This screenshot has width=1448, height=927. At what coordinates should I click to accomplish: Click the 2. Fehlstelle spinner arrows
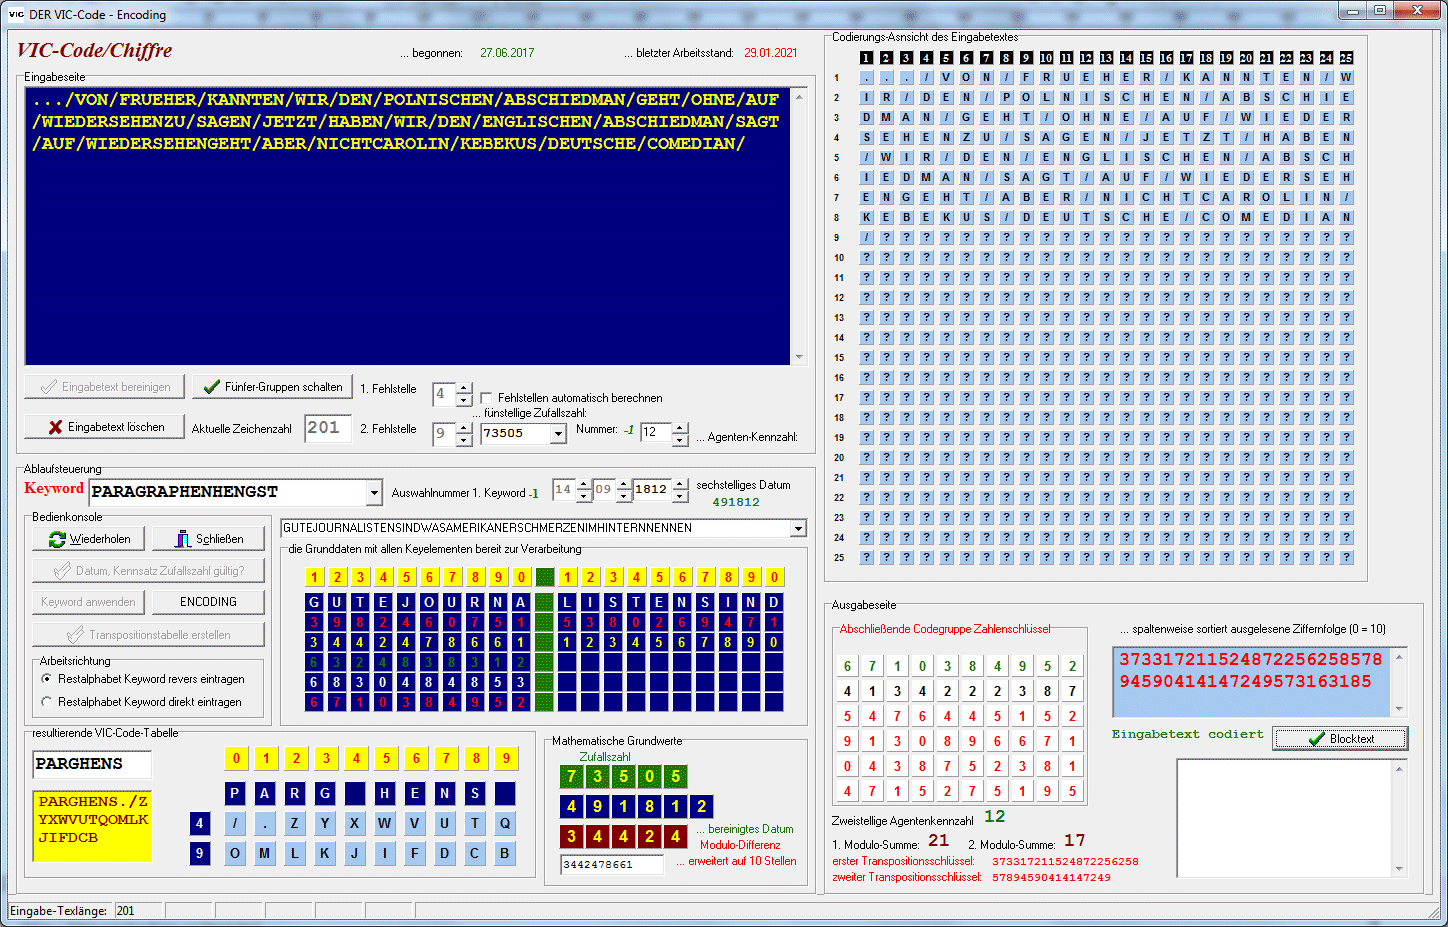pos(464,434)
